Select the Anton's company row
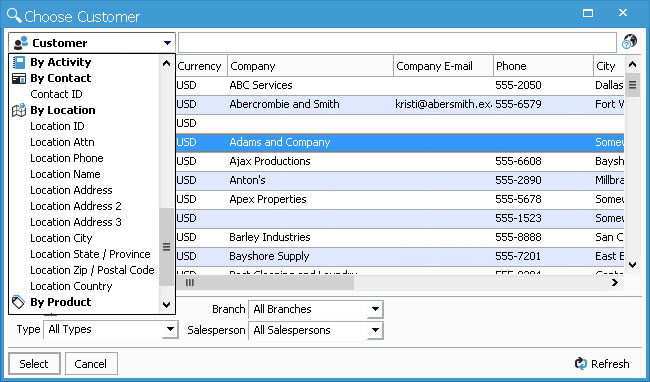The height and width of the screenshot is (382, 650). pyautogui.click(x=400, y=180)
